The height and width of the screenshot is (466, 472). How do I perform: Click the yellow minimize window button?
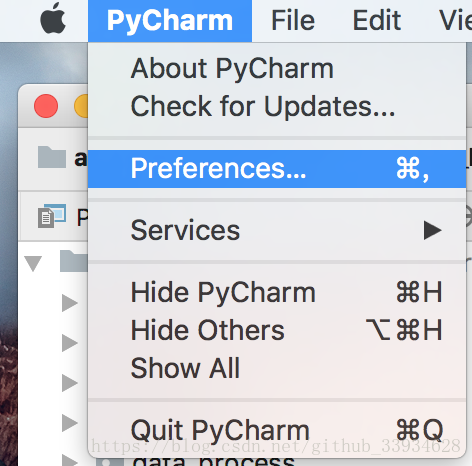(81, 106)
